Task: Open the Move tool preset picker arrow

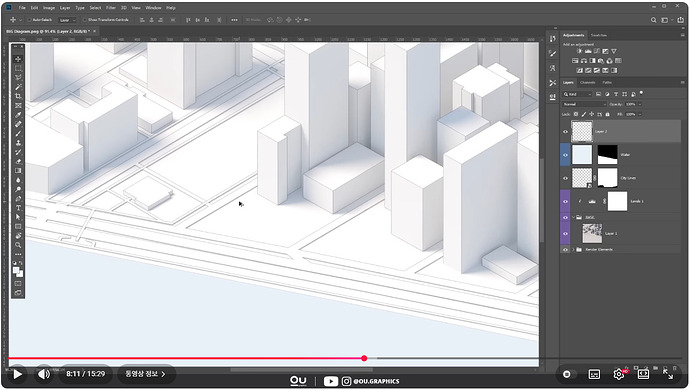Action: pos(20,20)
